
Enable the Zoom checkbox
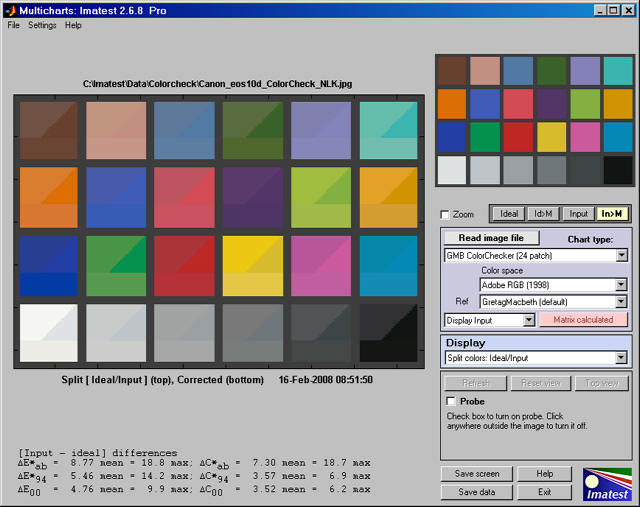coord(445,214)
